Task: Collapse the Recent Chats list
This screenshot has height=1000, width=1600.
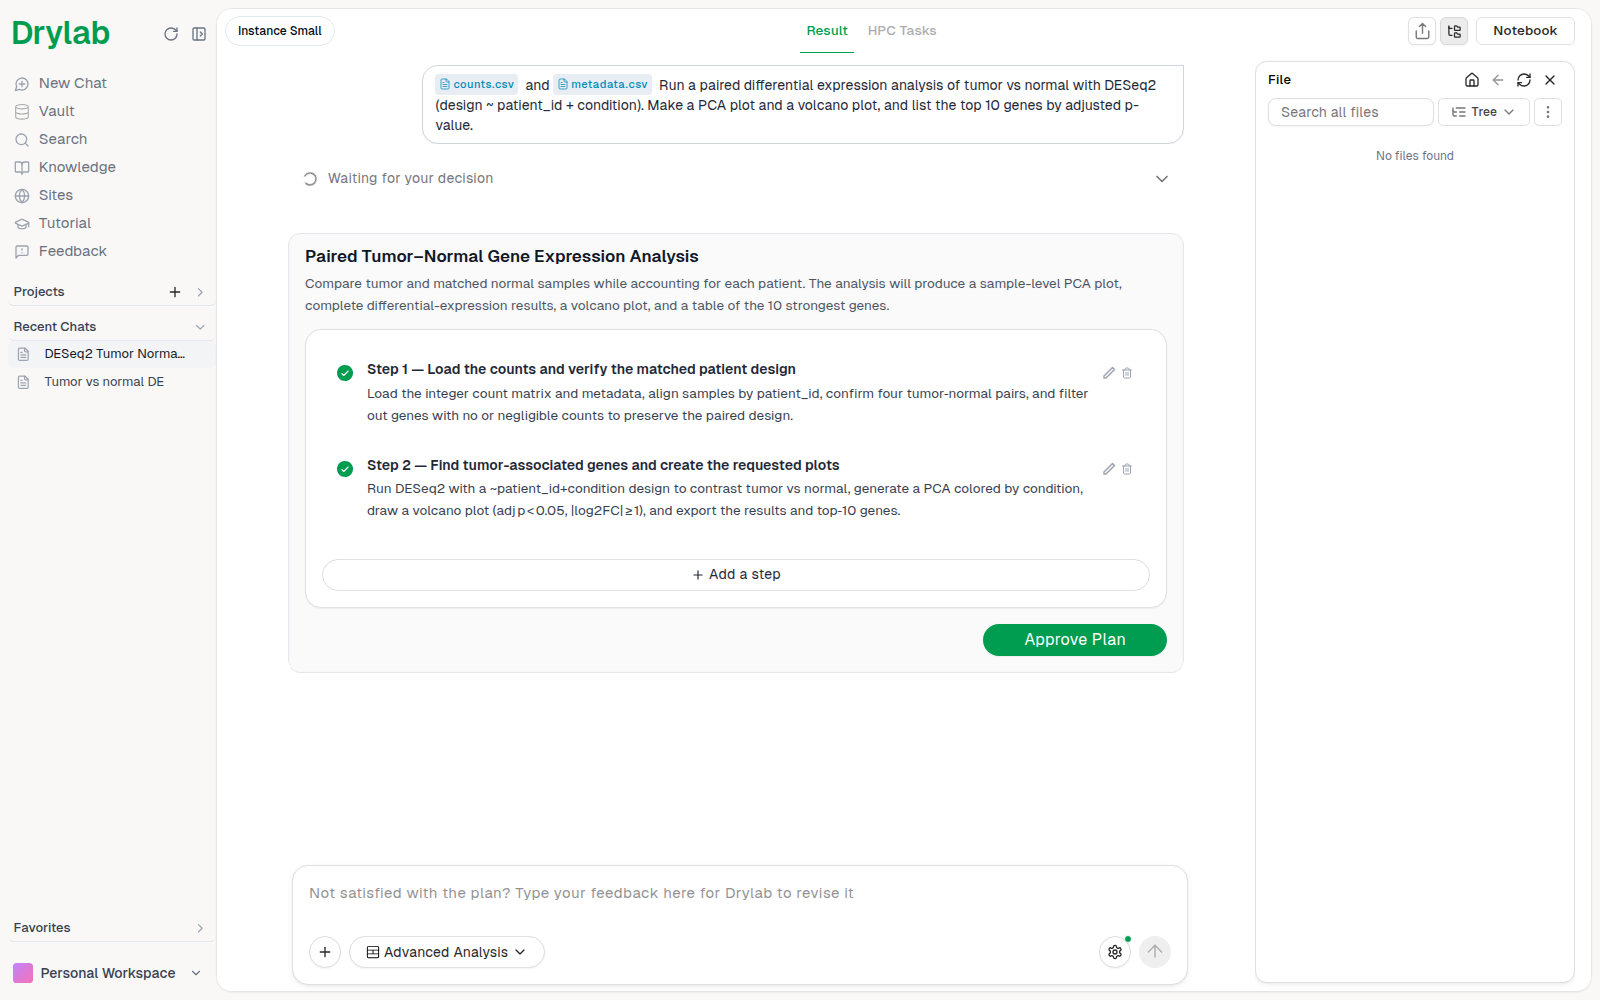Action: coord(200,327)
